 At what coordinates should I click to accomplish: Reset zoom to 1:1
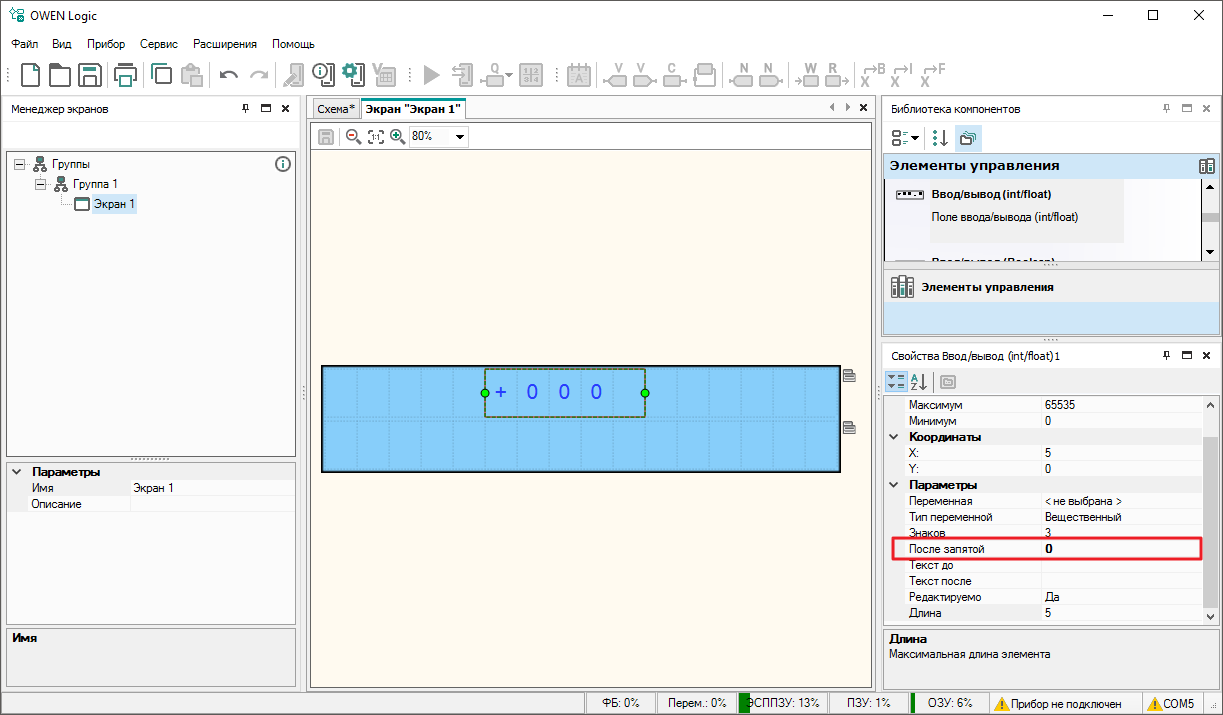[x=375, y=137]
